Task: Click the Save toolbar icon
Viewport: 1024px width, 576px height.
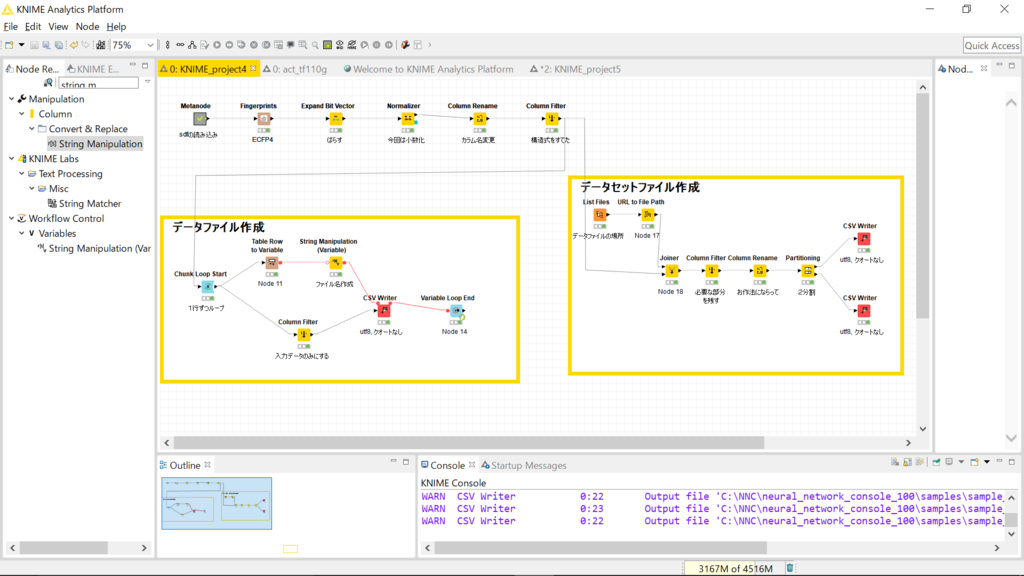Action: (34, 45)
